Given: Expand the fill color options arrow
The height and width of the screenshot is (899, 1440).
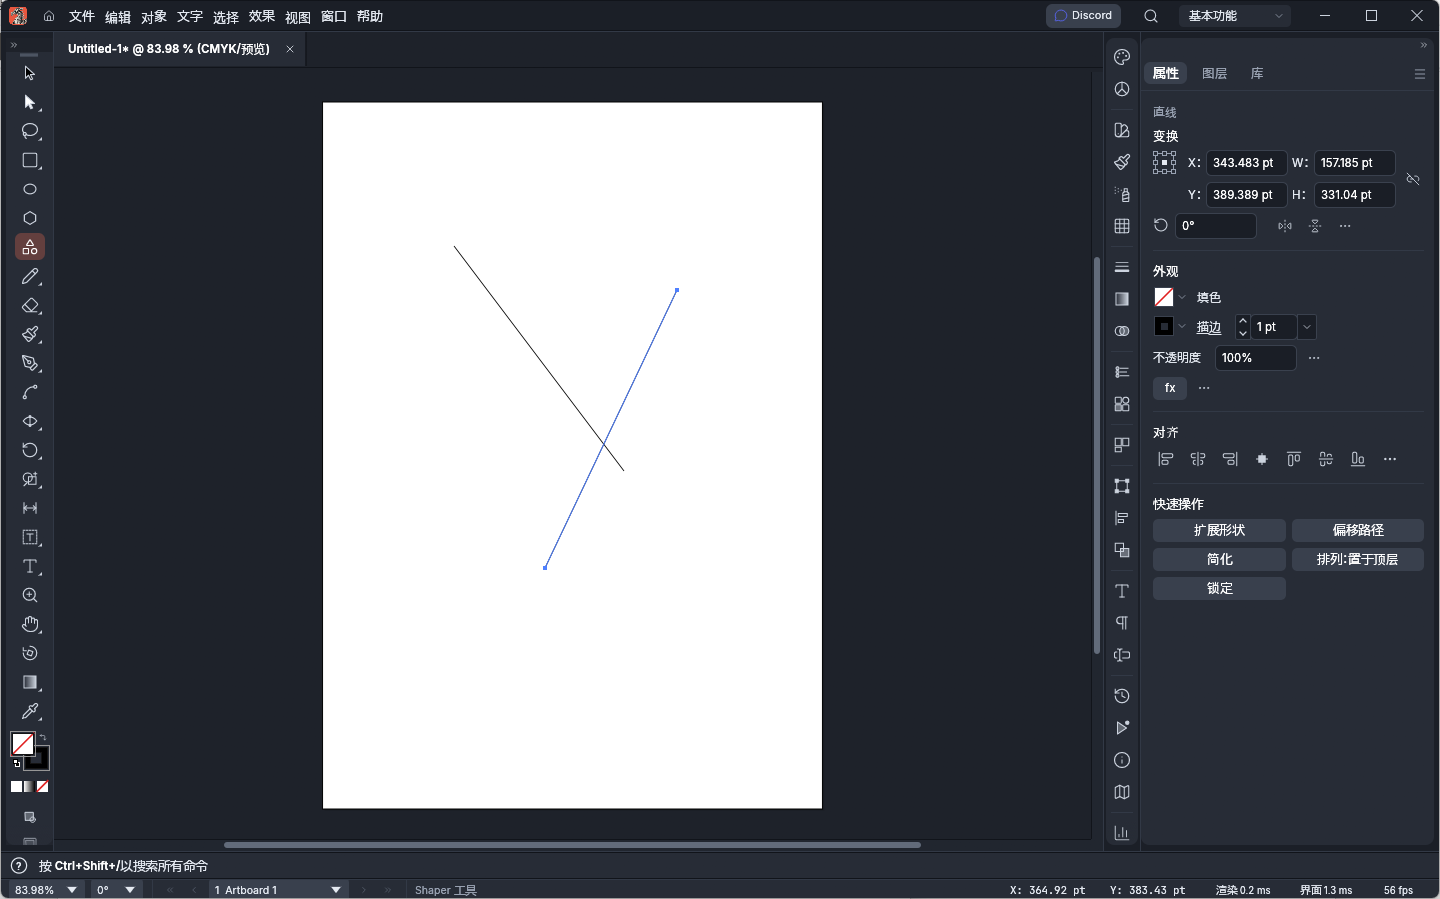Looking at the screenshot, I should coord(1182,297).
